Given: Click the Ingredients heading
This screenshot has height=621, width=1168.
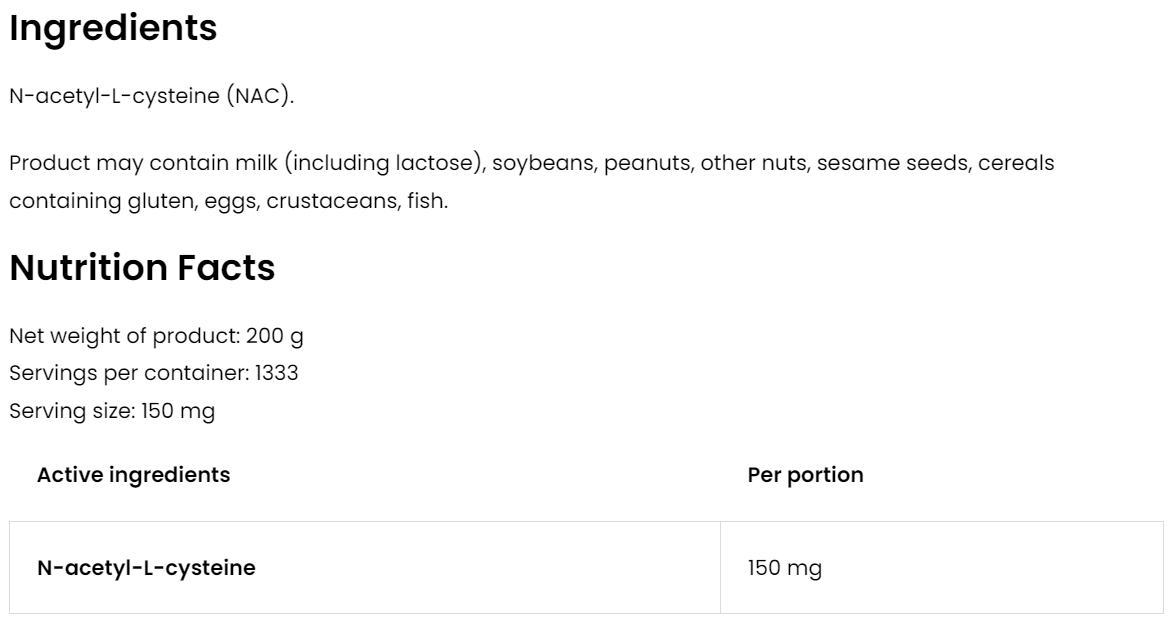Looking at the screenshot, I should (113, 29).
